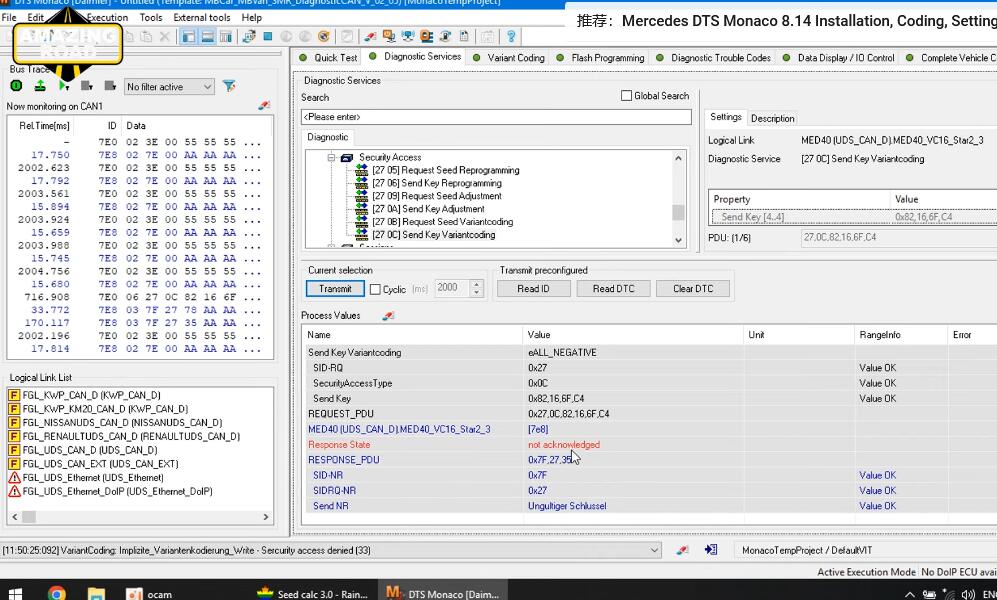The height and width of the screenshot is (600, 997).
Task: Select [27 0A] Send Key Adjustment
Action: pos(429,208)
